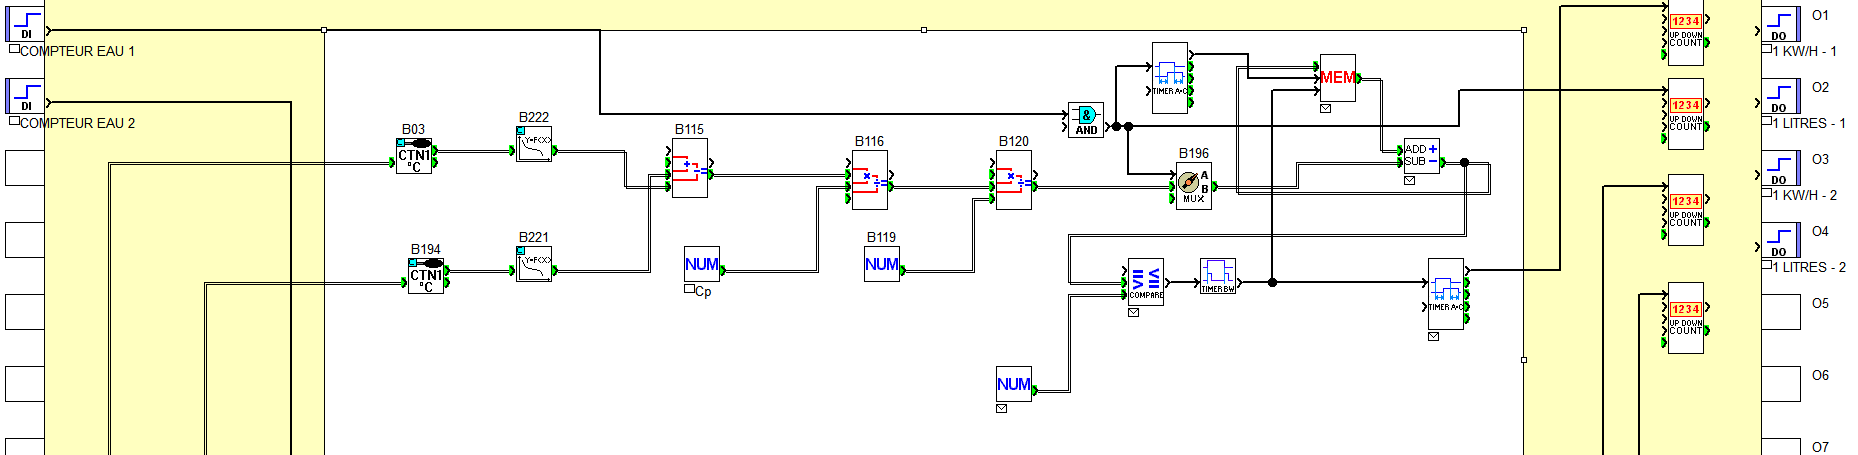Select the DO output block O1
Viewport: 1858px width, 455px height.
1780,24
